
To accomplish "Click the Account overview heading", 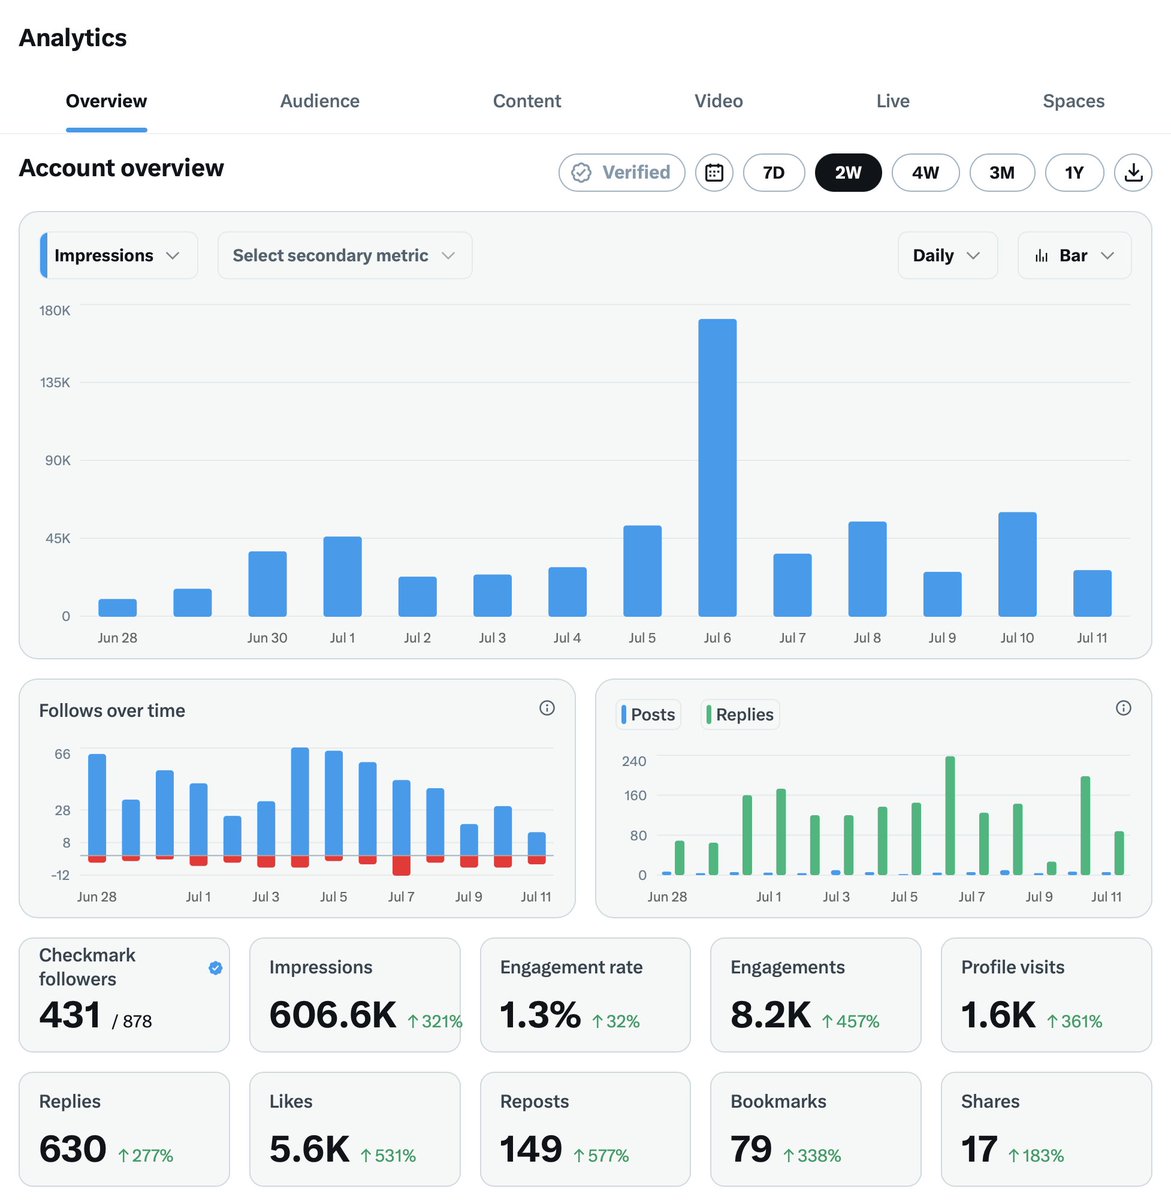I will point(121,168).
